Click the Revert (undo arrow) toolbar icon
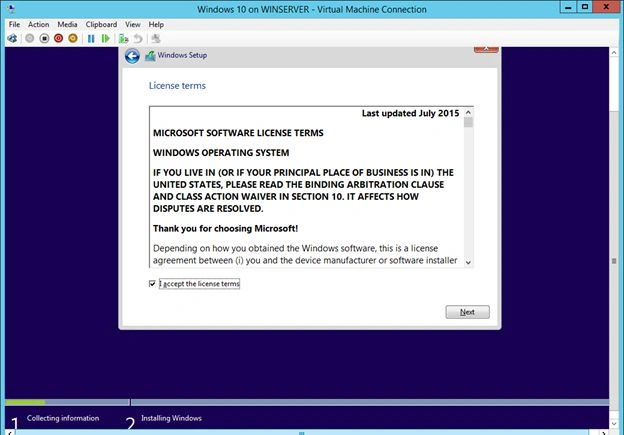Viewport: 624px width, 435px height. (138, 39)
